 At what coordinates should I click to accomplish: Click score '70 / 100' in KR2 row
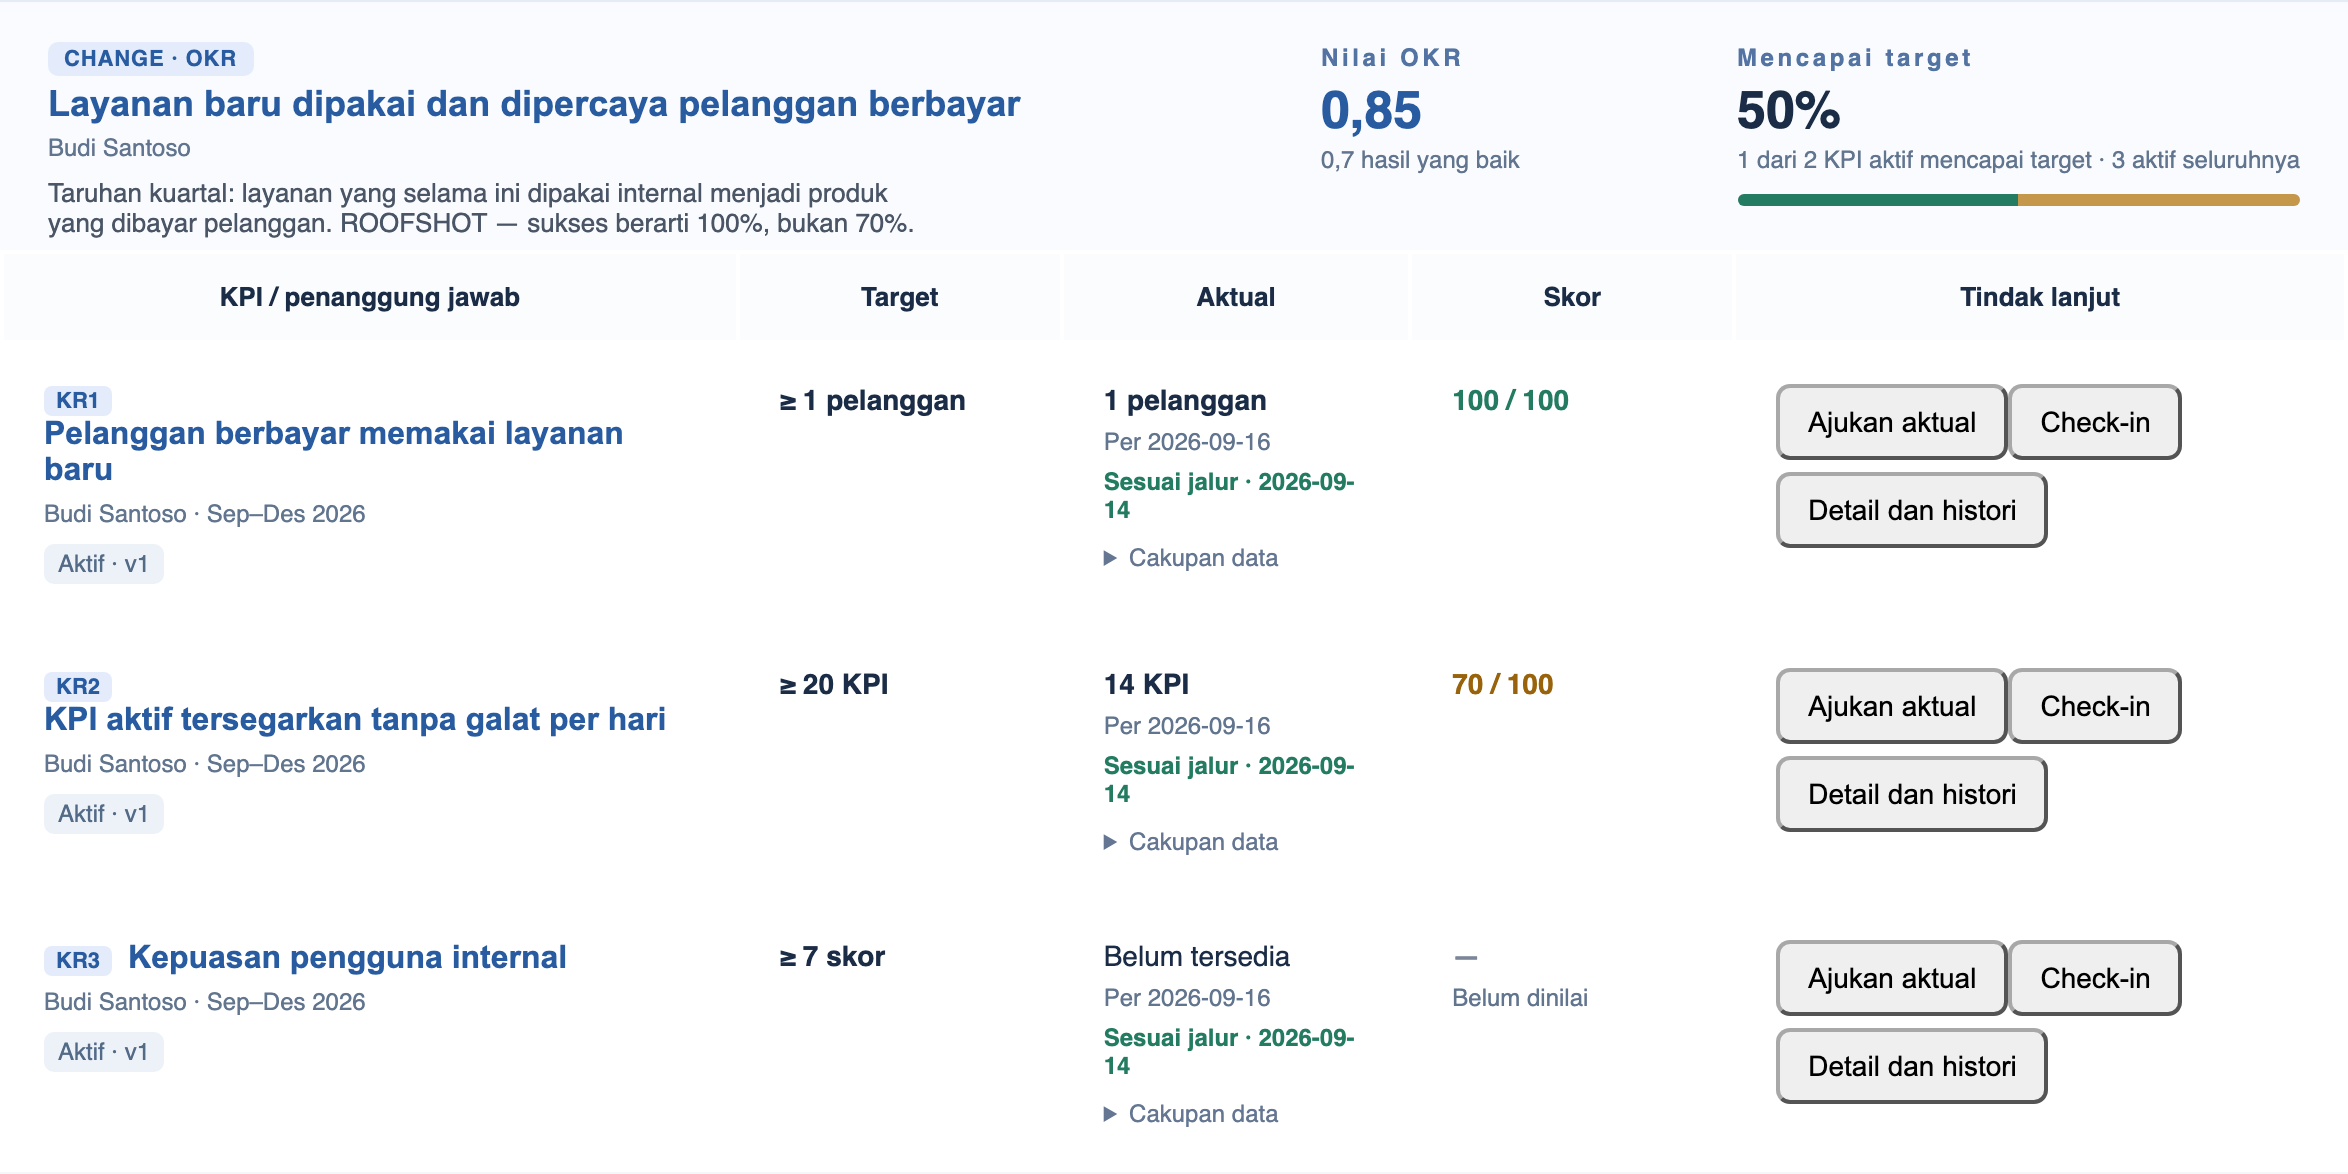1502,685
